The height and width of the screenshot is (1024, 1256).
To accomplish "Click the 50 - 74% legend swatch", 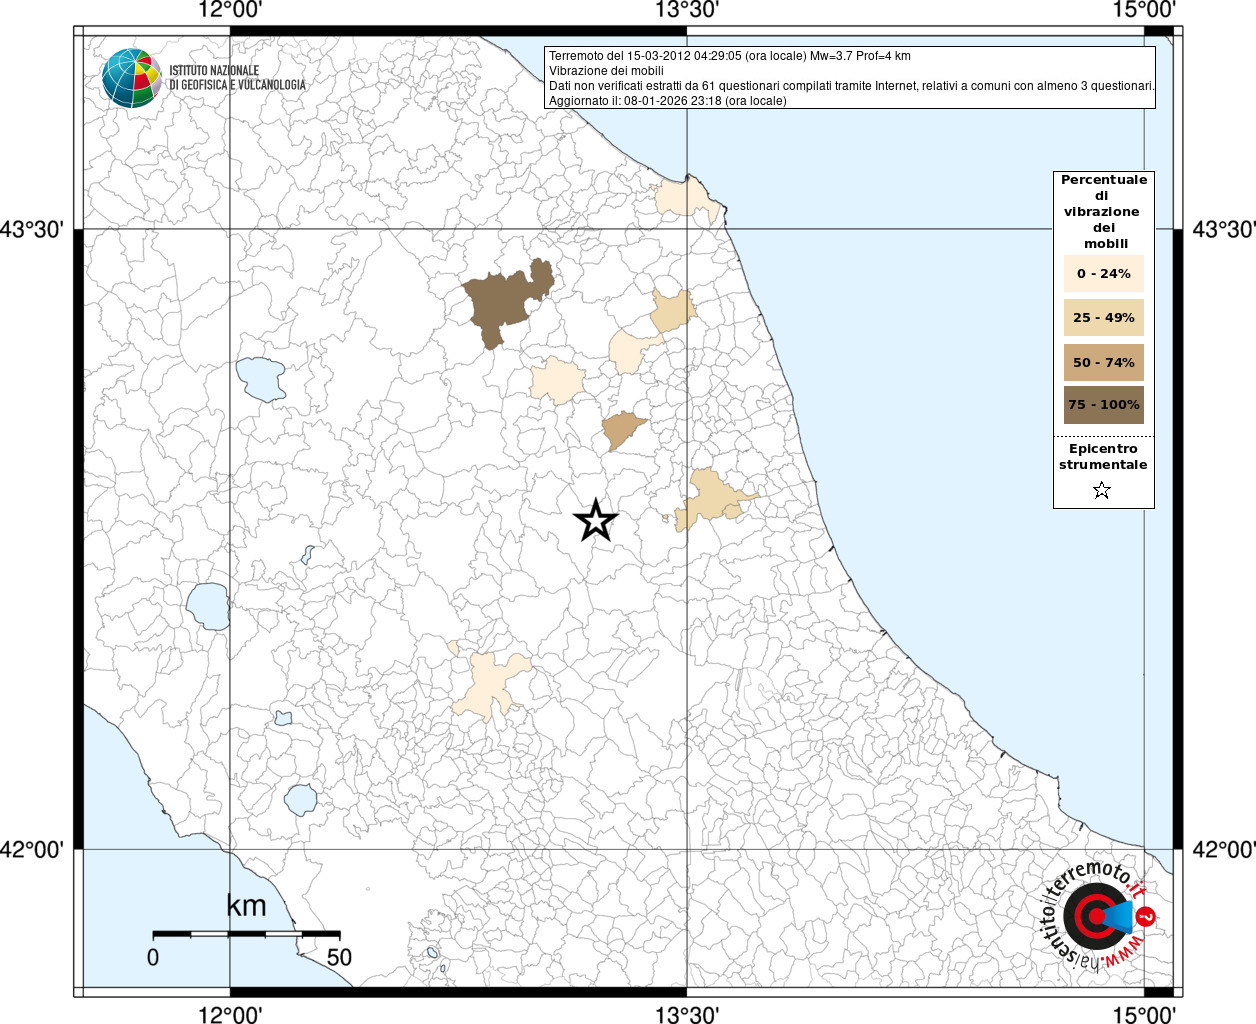I will [1103, 362].
